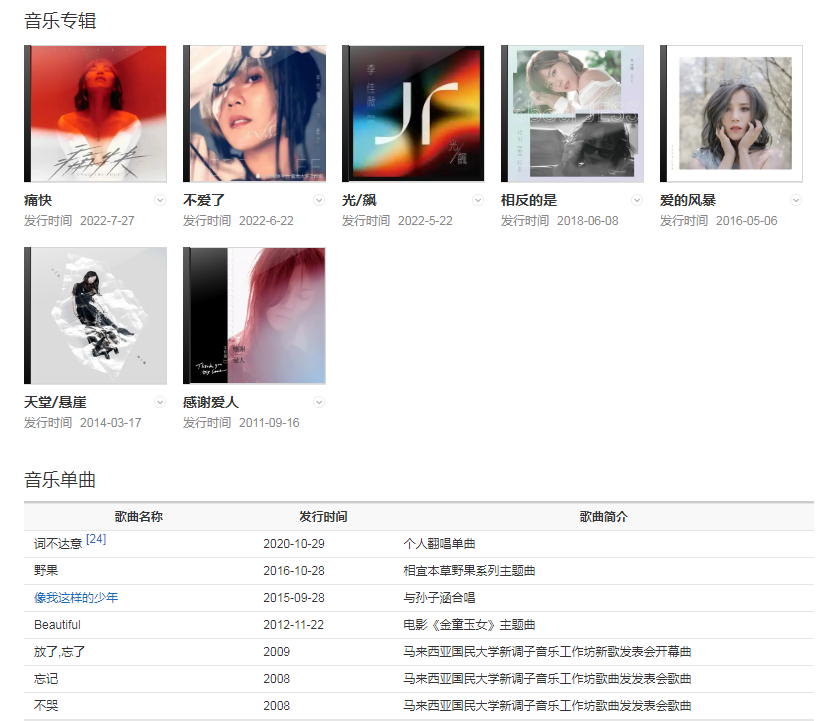The height and width of the screenshot is (721, 835).
Task: Open the 爱的风暴 album cover
Action: pyautogui.click(x=732, y=114)
